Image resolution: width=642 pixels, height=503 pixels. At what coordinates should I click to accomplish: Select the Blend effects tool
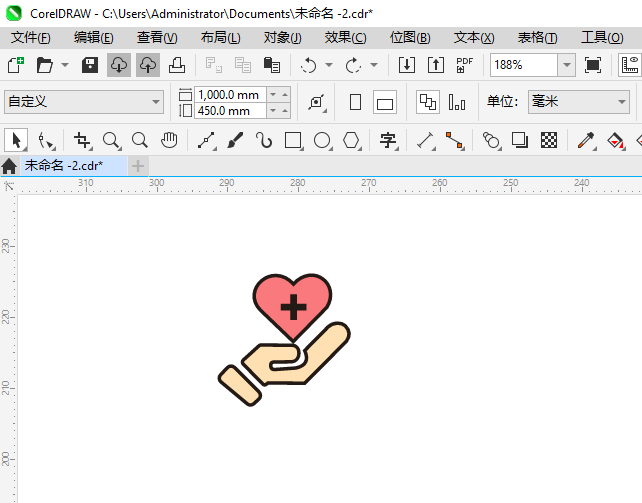[x=491, y=140]
